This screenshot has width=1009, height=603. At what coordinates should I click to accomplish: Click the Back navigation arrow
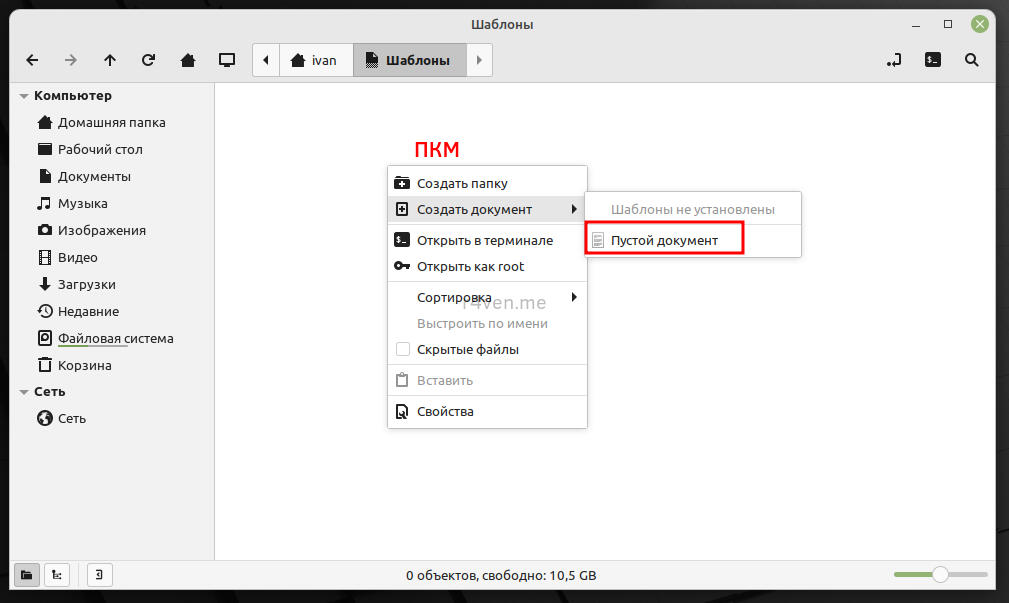(32, 60)
